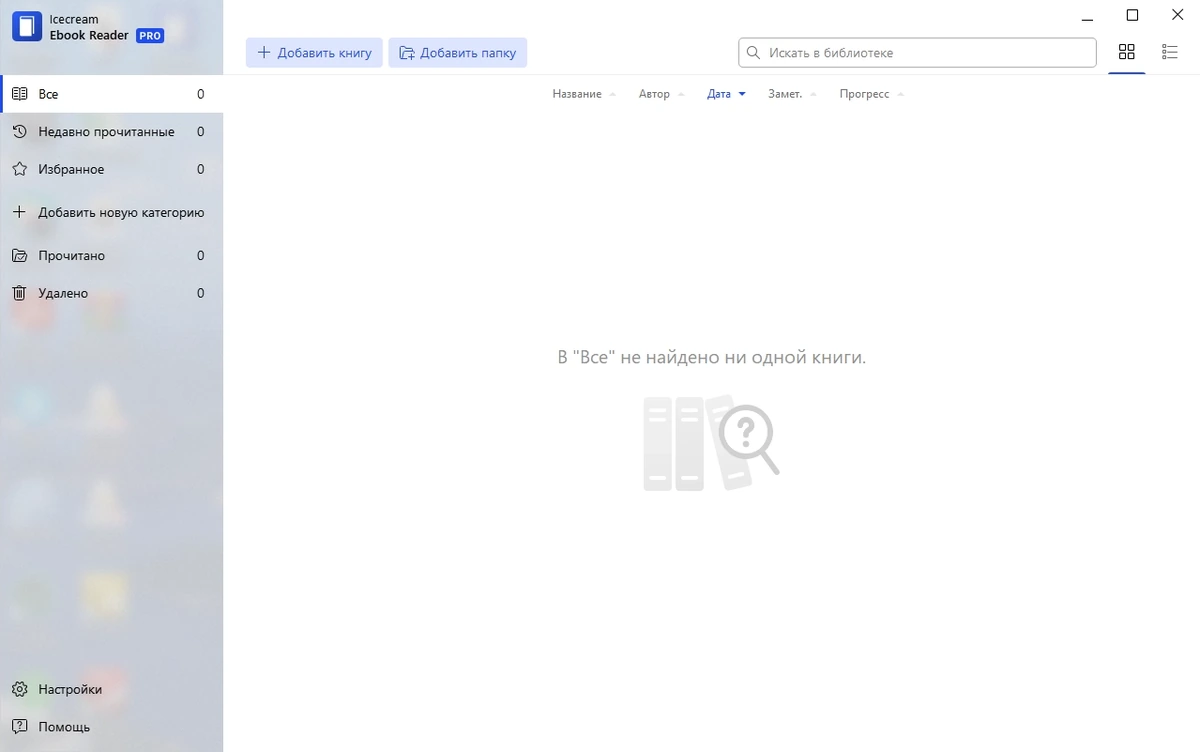Open Настройки
1200x752 pixels.
point(112,689)
